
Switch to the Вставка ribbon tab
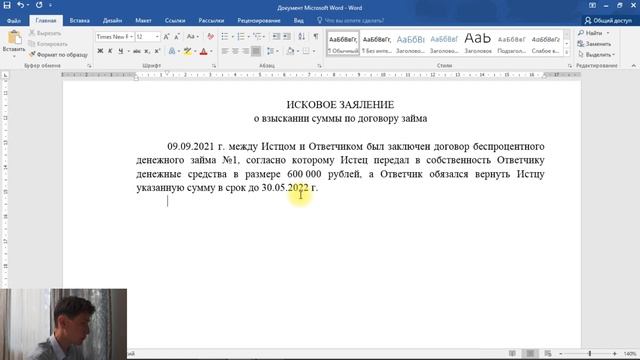click(x=79, y=20)
